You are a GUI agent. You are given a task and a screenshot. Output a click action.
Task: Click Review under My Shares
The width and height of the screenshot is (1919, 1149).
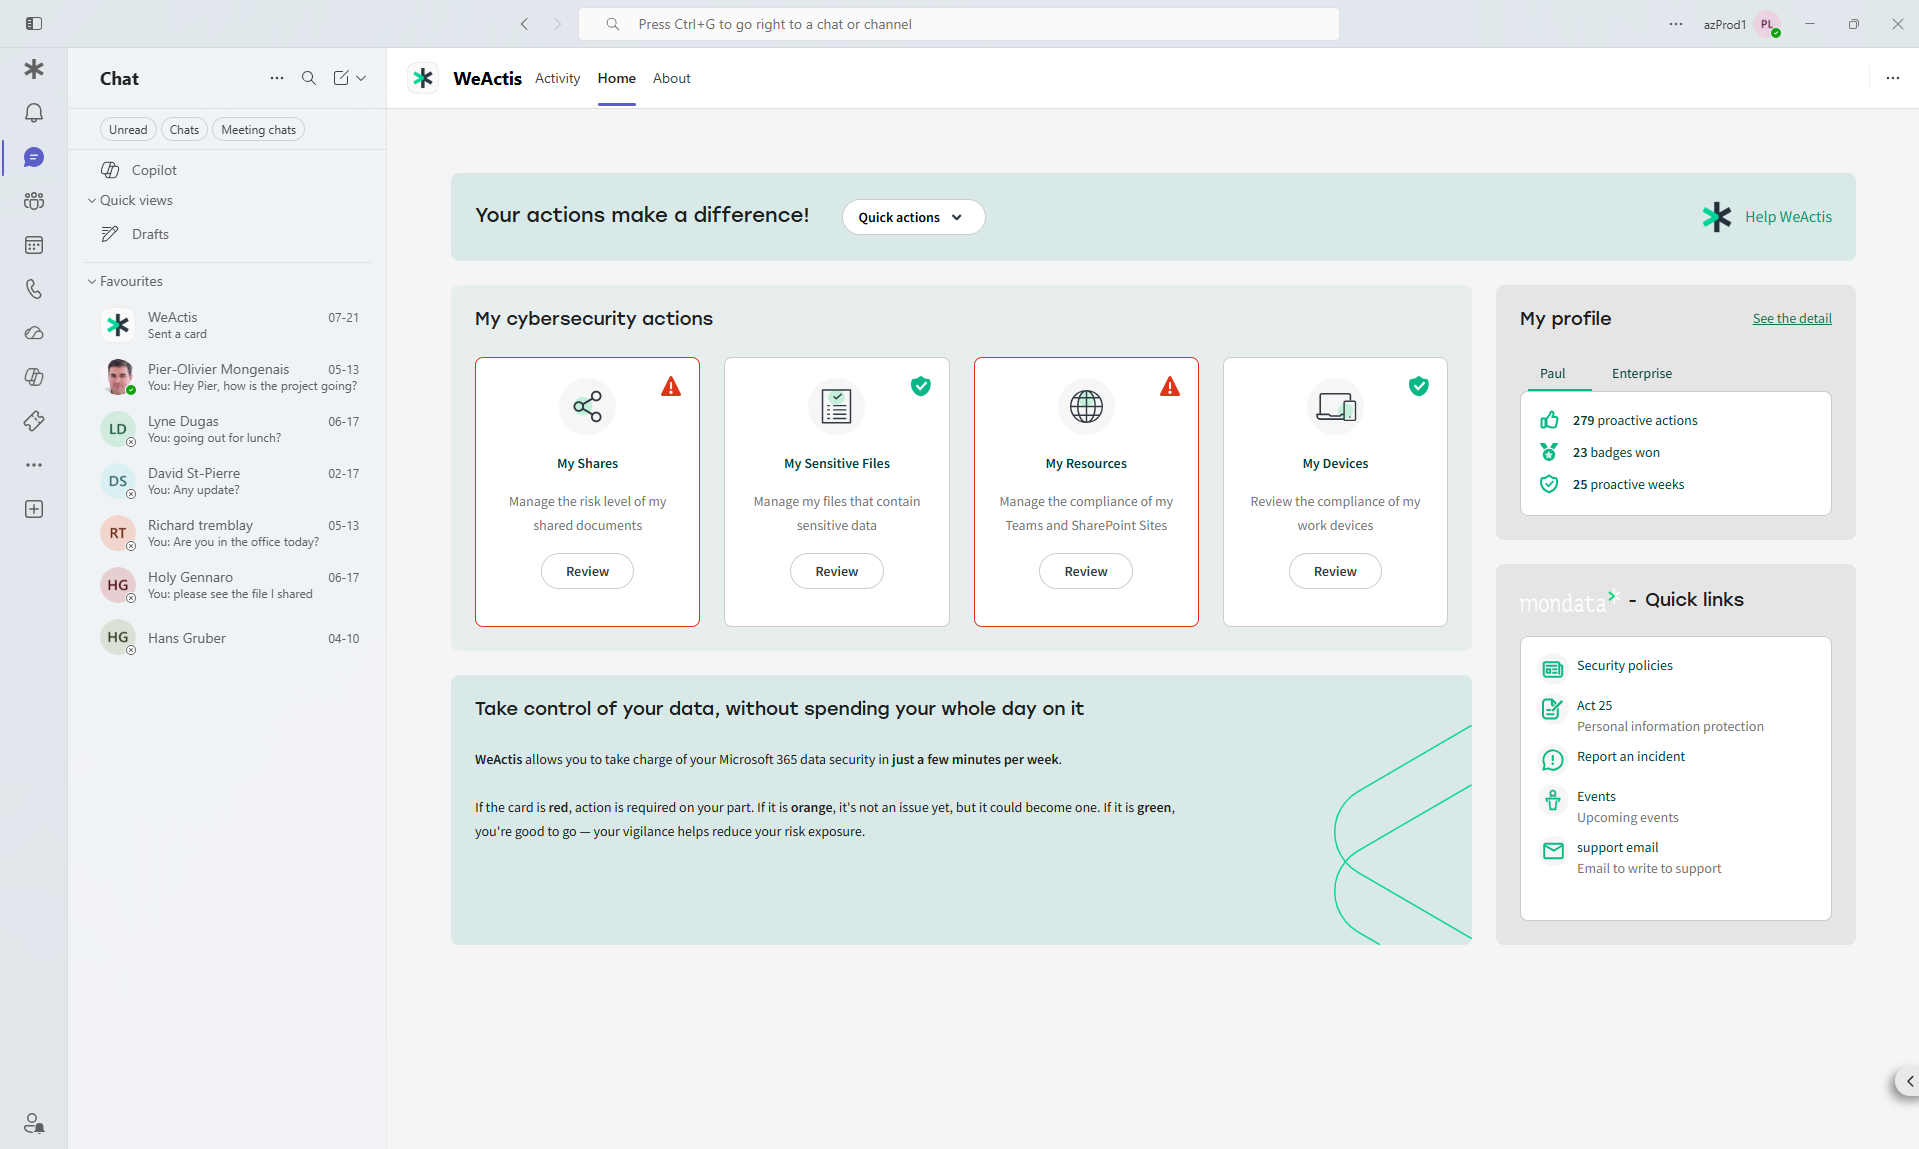pyautogui.click(x=587, y=571)
